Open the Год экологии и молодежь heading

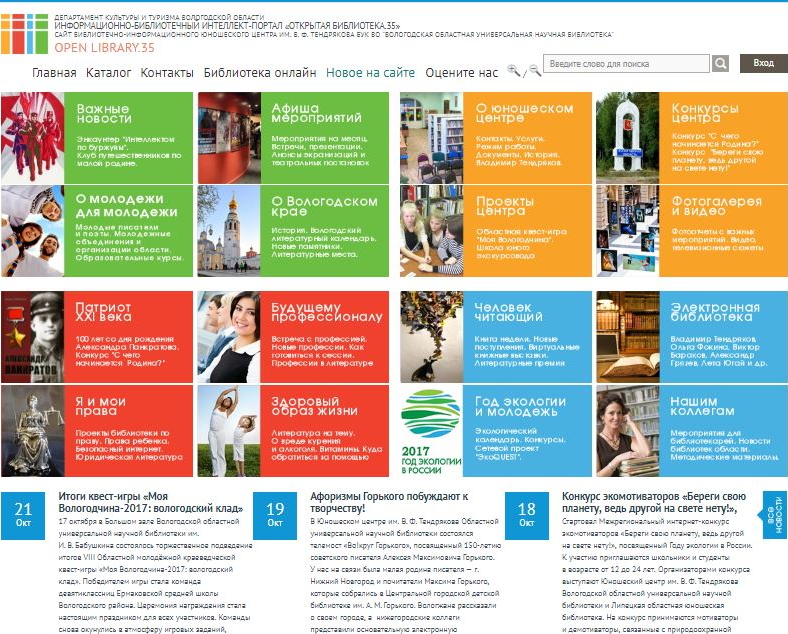(520, 406)
